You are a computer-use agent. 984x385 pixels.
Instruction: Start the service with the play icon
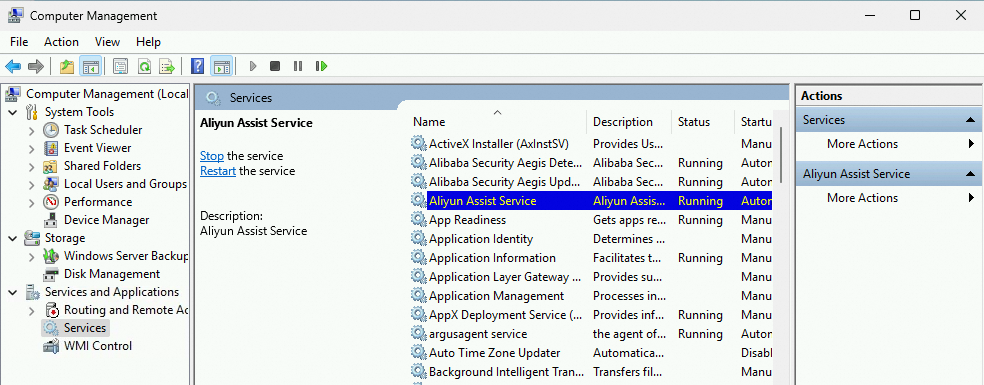(x=253, y=66)
